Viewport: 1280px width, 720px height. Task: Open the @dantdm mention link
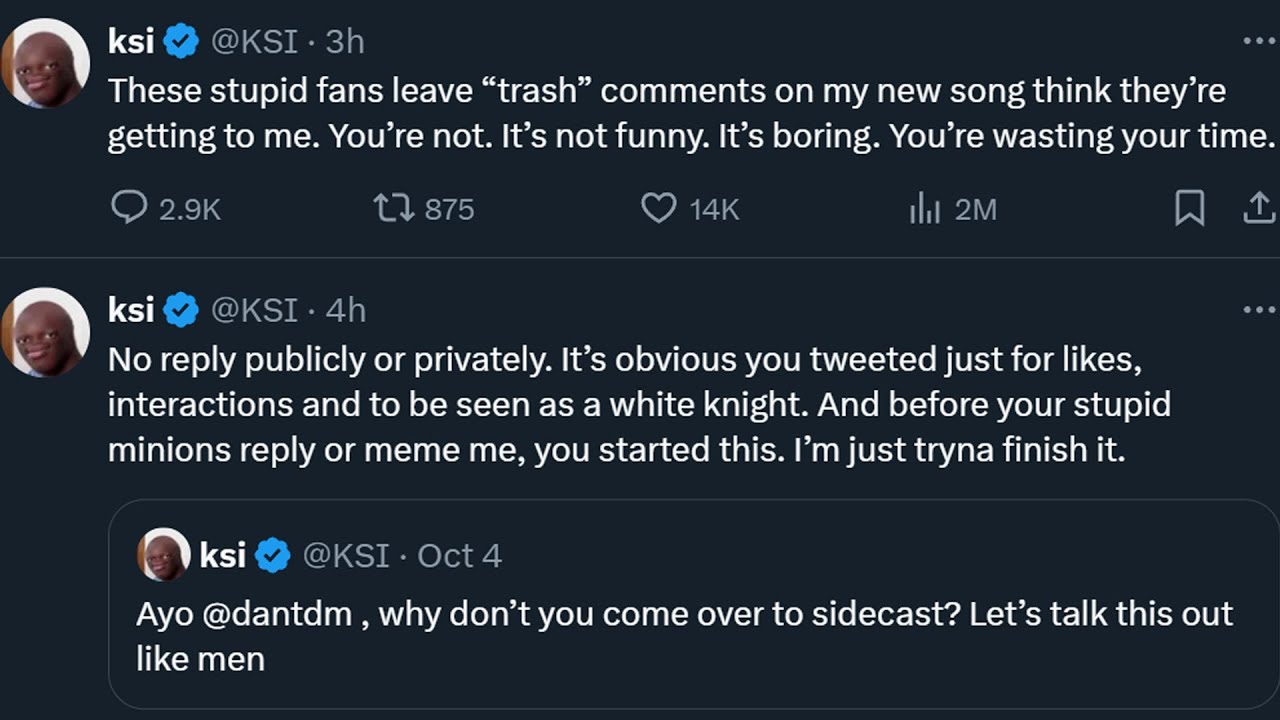click(x=277, y=613)
